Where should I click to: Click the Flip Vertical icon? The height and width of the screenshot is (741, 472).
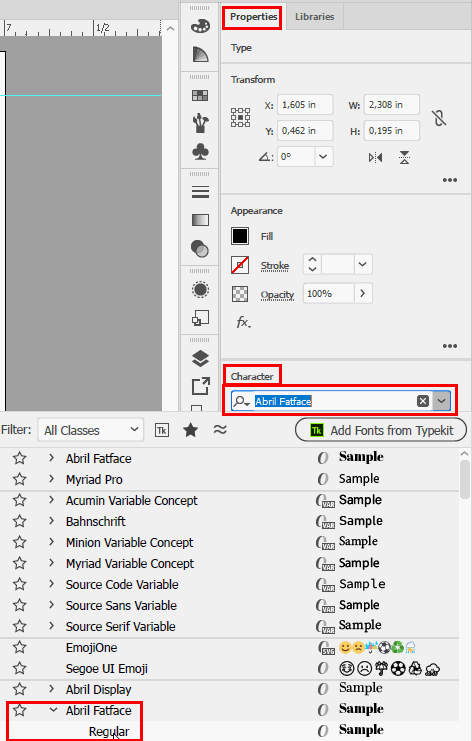[x=404, y=157]
